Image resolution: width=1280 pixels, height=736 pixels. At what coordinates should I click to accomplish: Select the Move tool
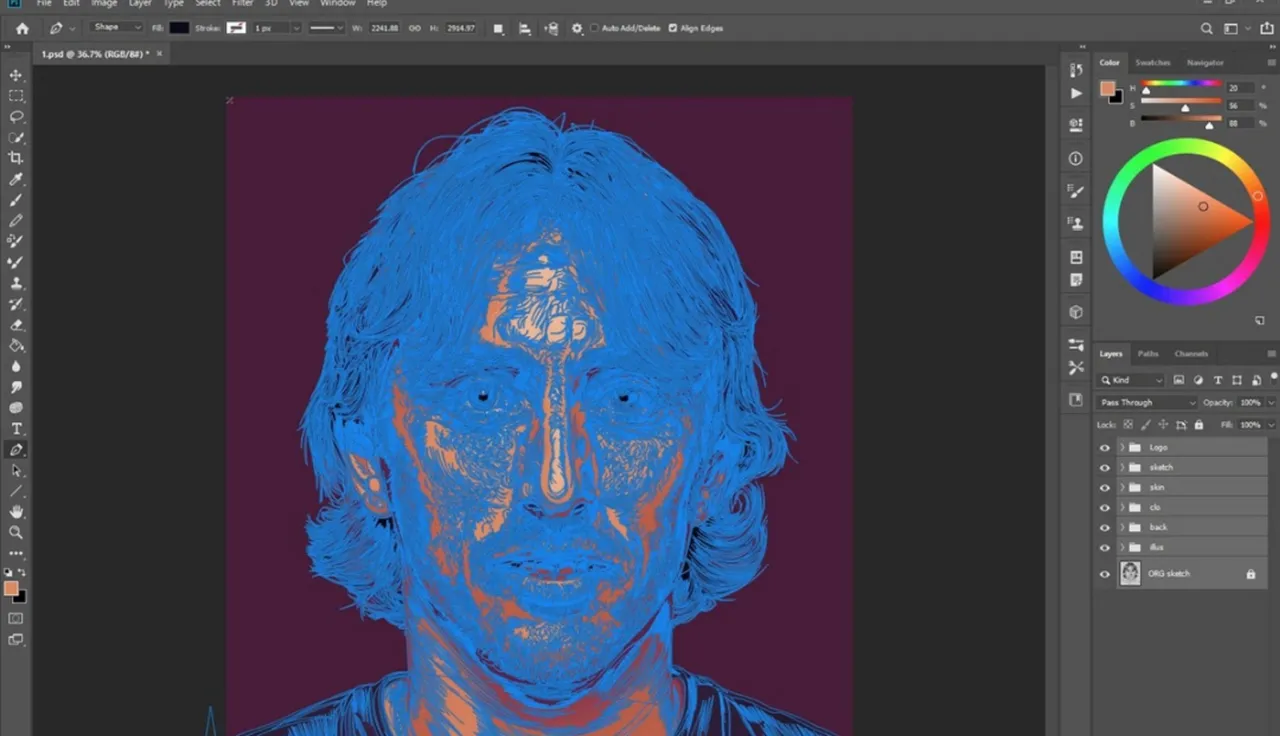(x=16, y=75)
